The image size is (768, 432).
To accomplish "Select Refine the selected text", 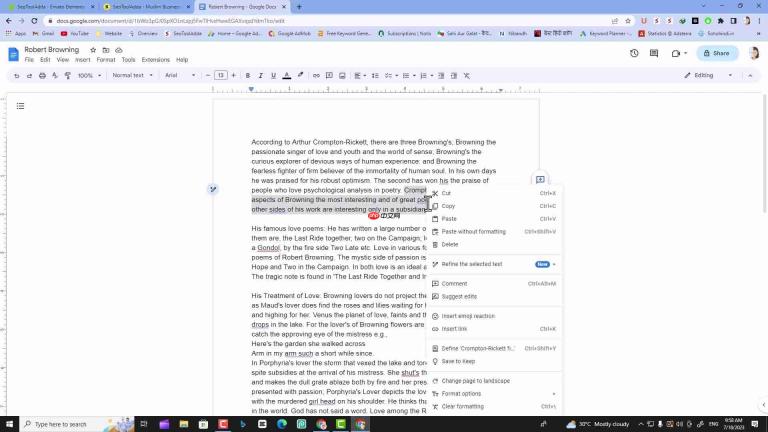I will point(495,264).
